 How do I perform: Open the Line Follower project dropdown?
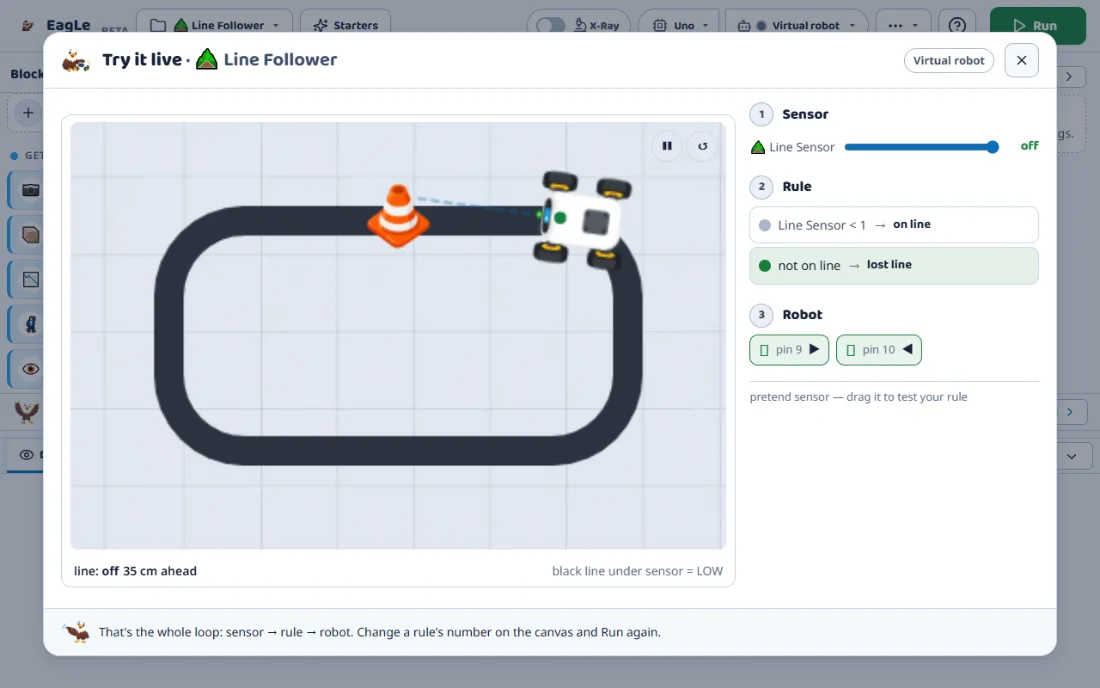pyautogui.click(x=215, y=25)
